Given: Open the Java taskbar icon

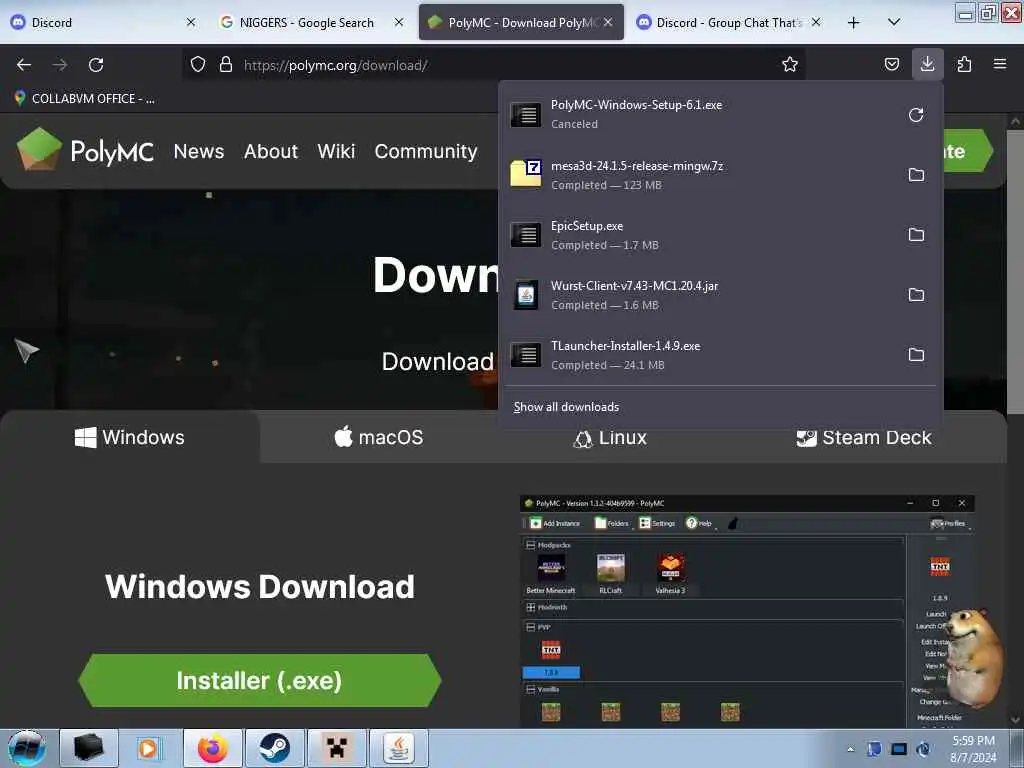Looking at the screenshot, I should (398, 748).
